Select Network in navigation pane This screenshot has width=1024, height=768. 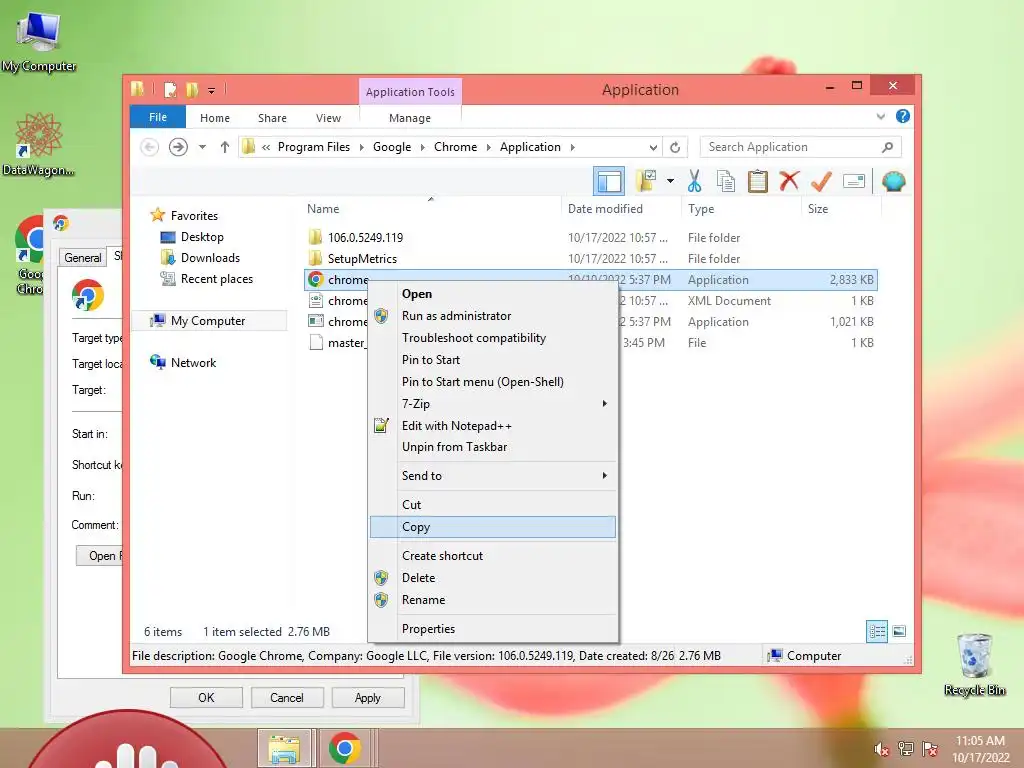193,362
